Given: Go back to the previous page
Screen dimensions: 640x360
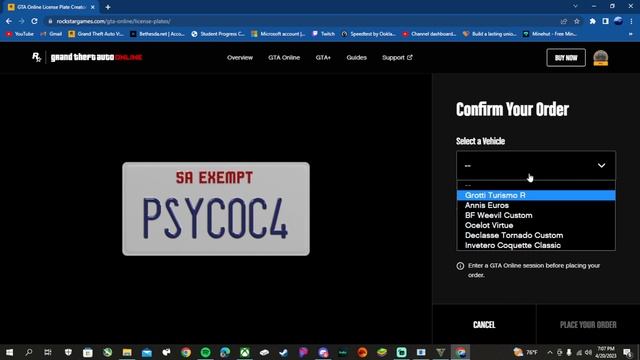Looking at the screenshot, I should click(9, 21).
